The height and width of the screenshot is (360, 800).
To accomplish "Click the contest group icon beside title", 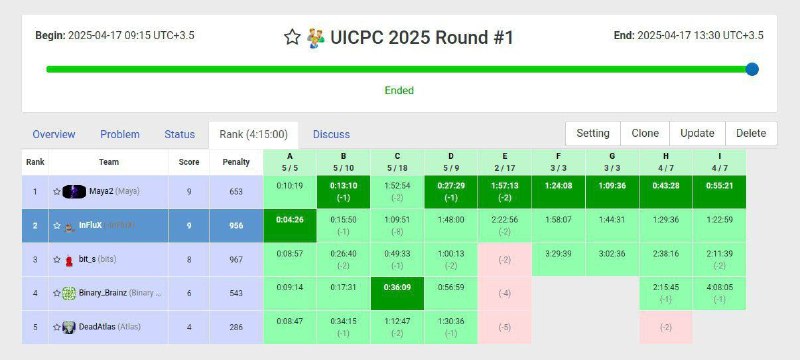I will tap(316, 38).
